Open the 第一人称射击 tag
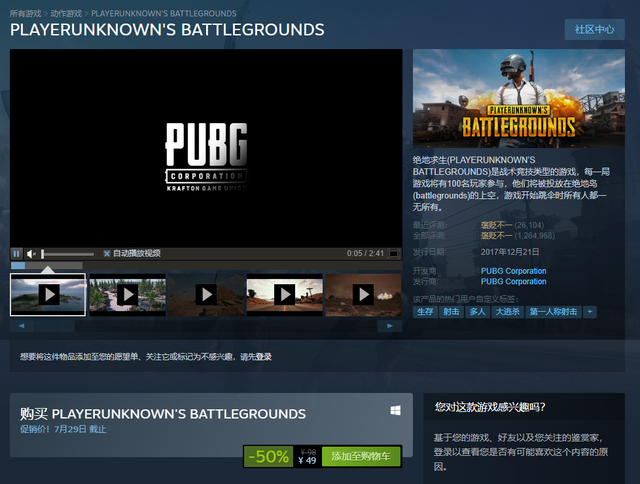This screenshot has height=484, width=640. (x=553, y=312)
